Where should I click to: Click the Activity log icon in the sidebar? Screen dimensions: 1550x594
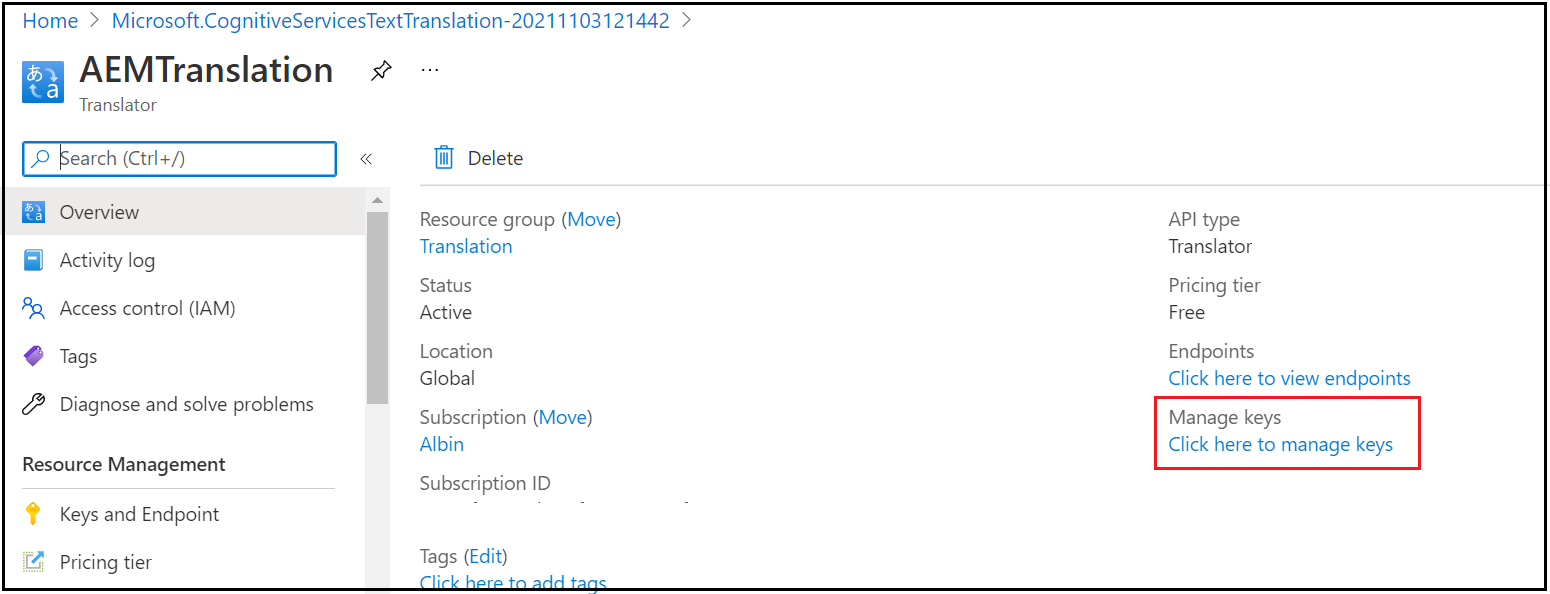(33, 260)
